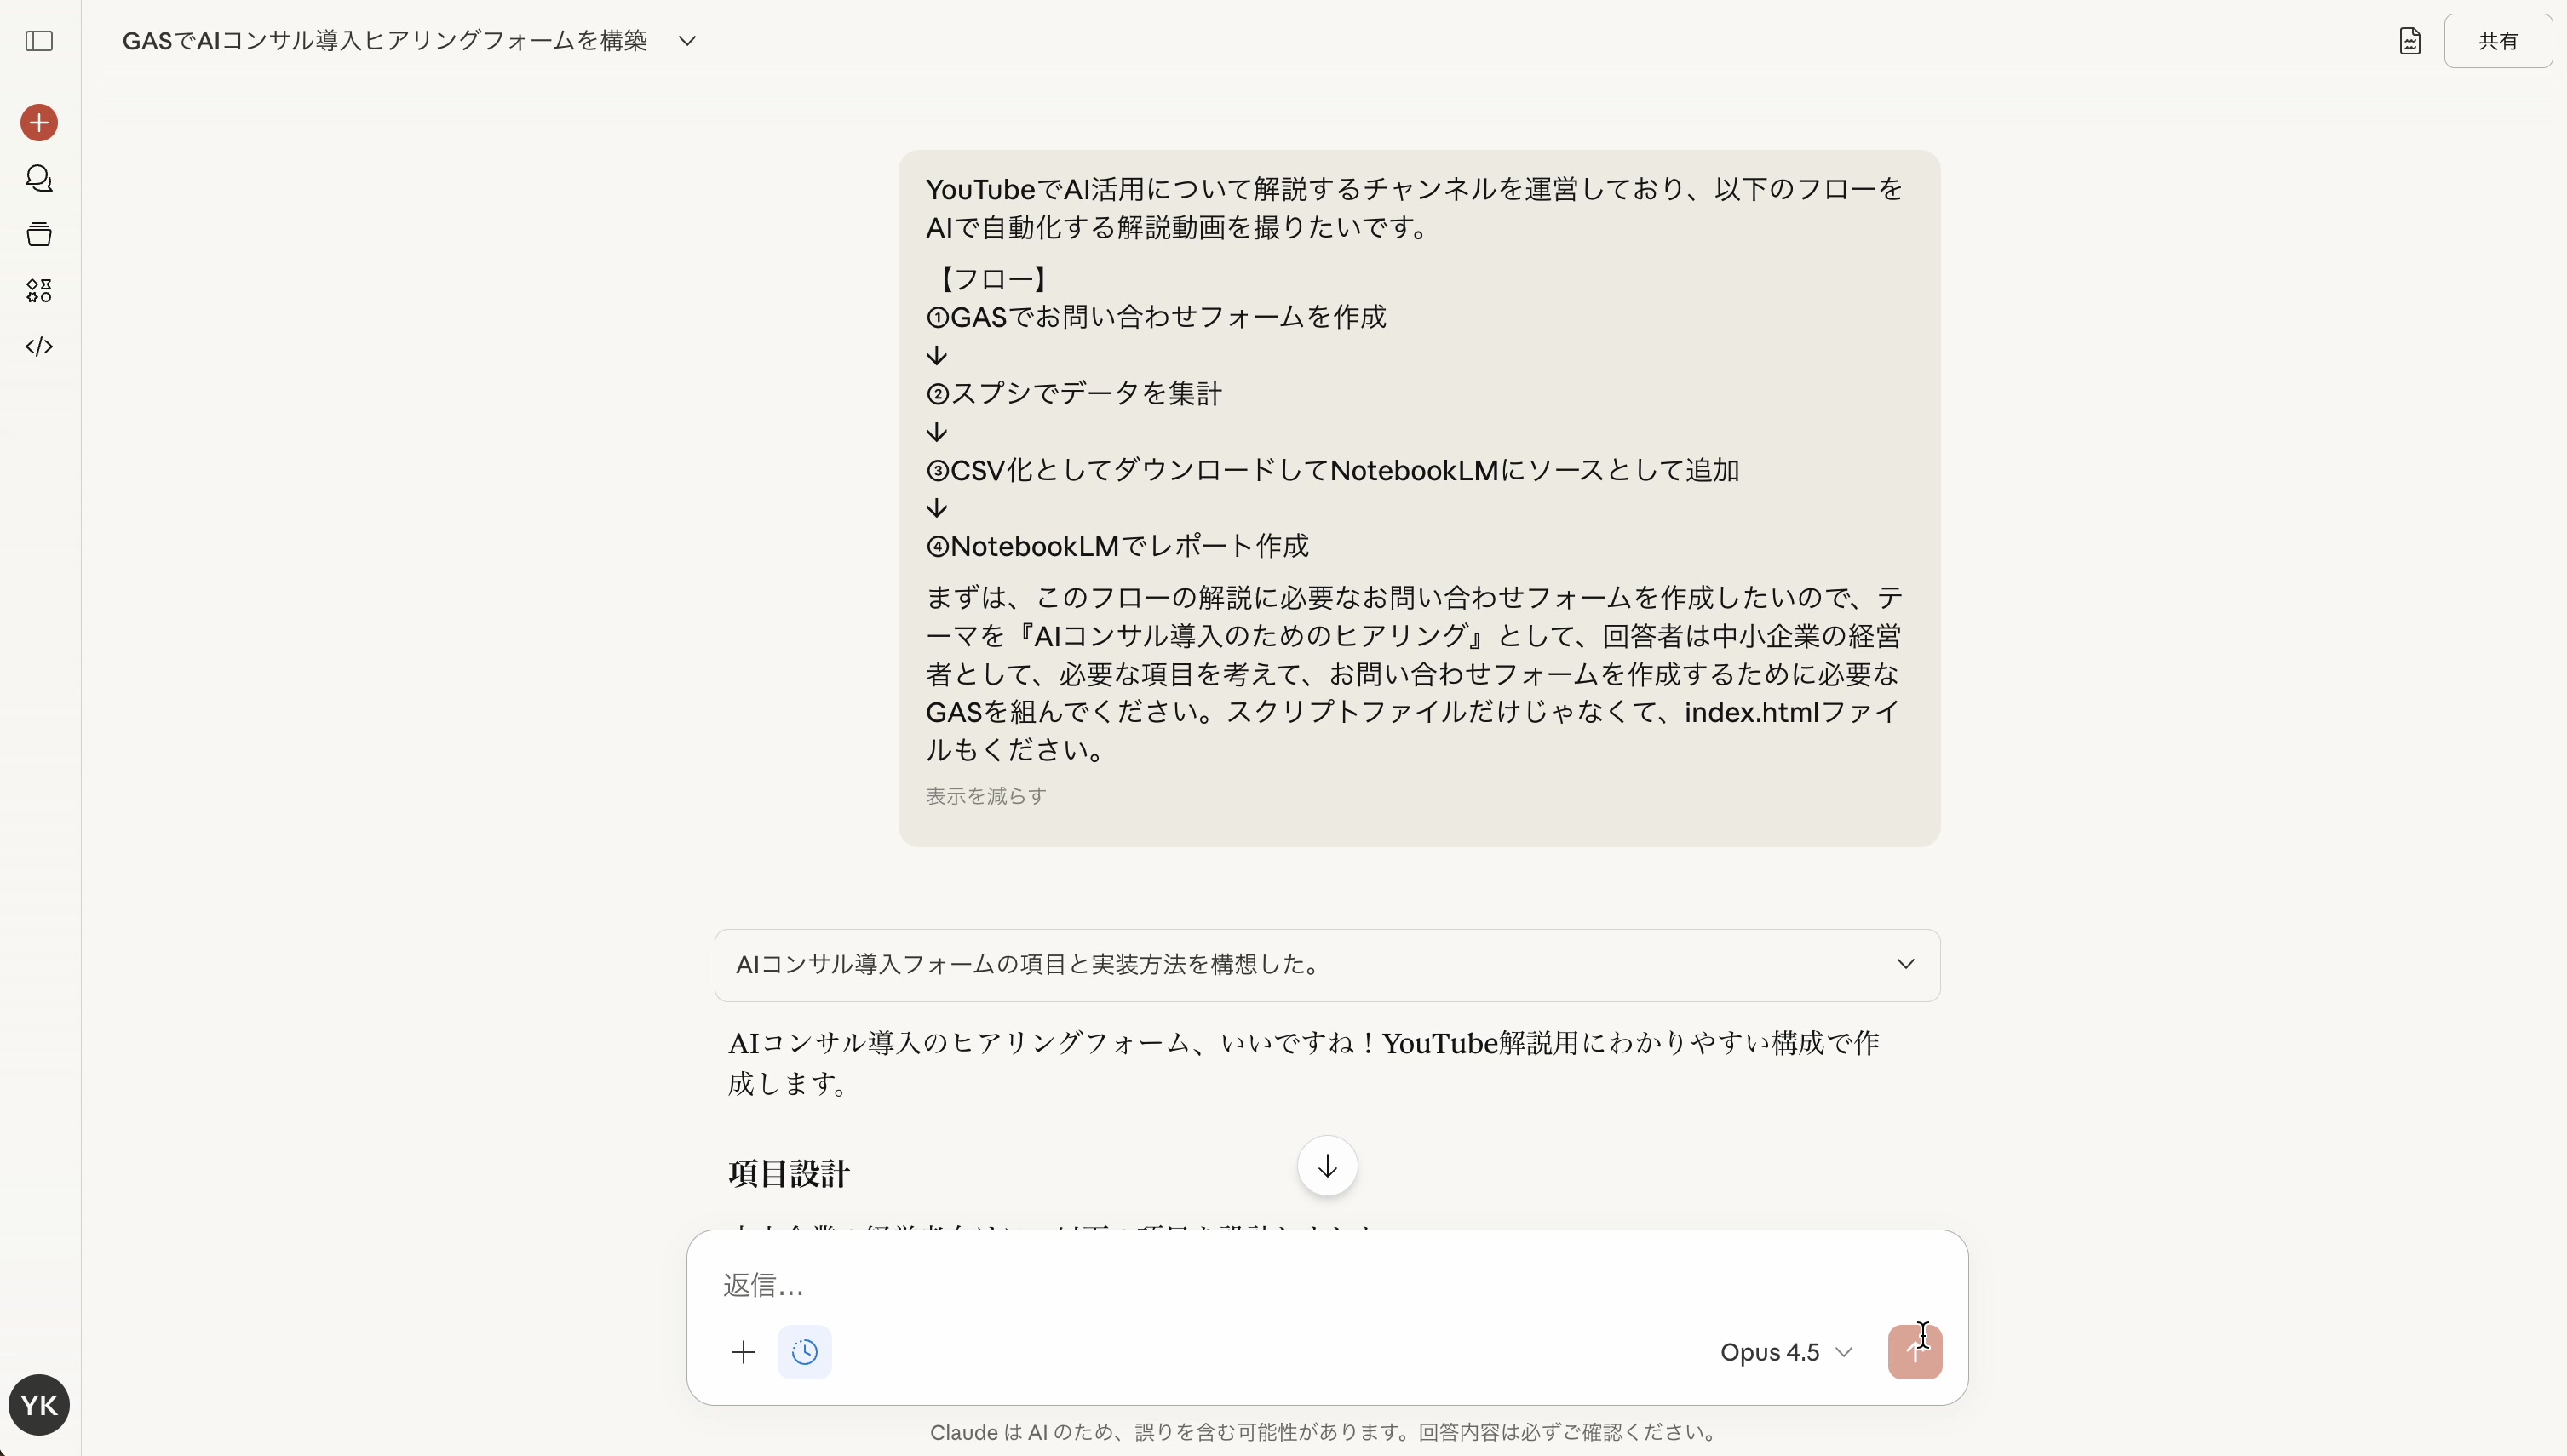Viewport: 2567px width, 1456px height.
Task: Open the Artifacts section in the sidebar
Action: [x=38, y=291]
